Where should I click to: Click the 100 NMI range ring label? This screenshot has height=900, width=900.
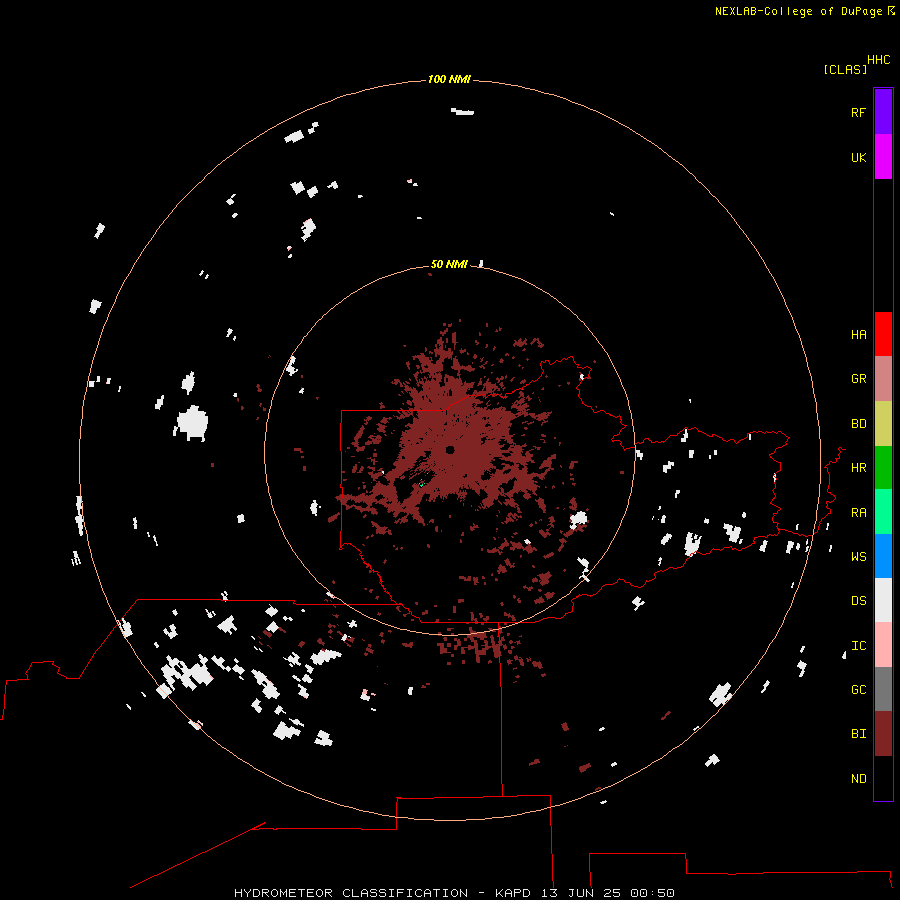tap(449, 79)
